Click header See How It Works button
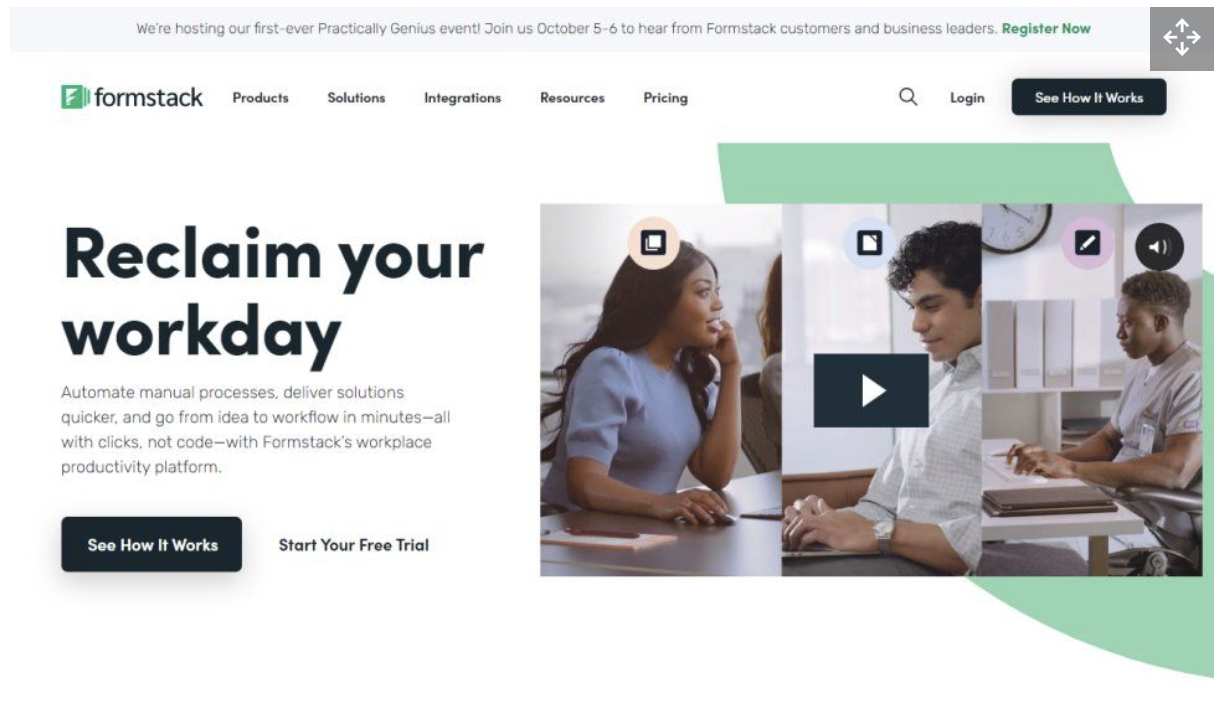The width and height of the screenshot is (1224, 704). (1089, 97)
